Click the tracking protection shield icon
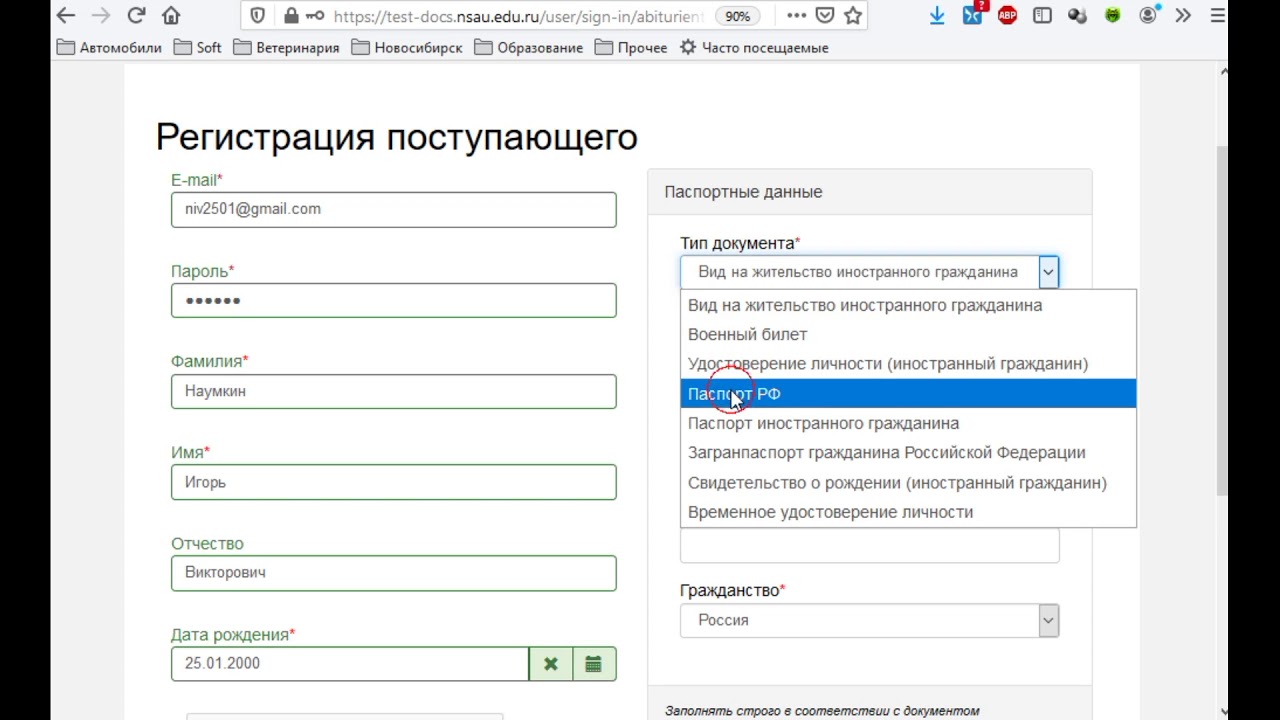 click(x=258, y=16)
